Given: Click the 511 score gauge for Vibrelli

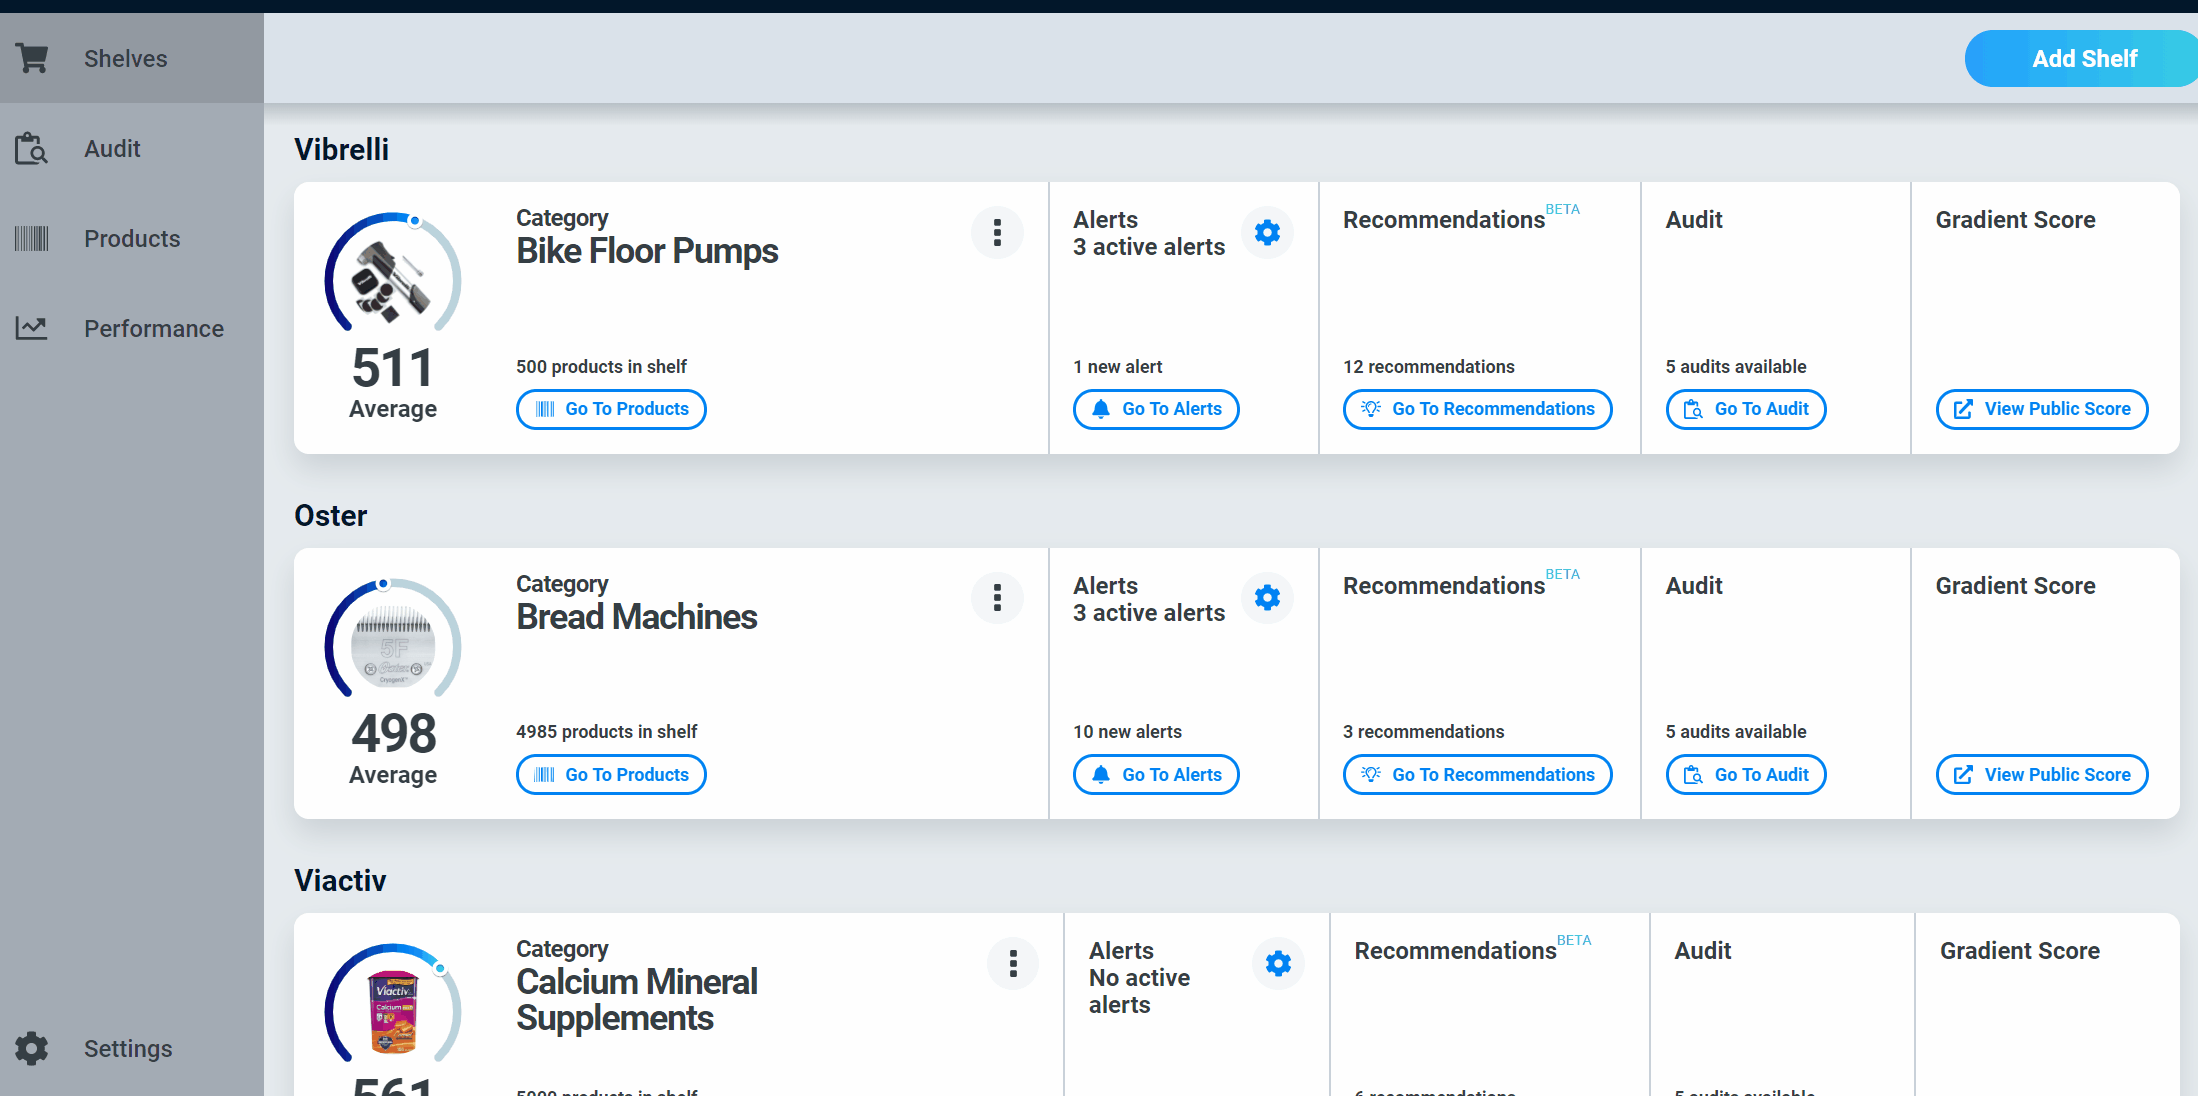Looking at the screenshot, I should click(392, 310).
